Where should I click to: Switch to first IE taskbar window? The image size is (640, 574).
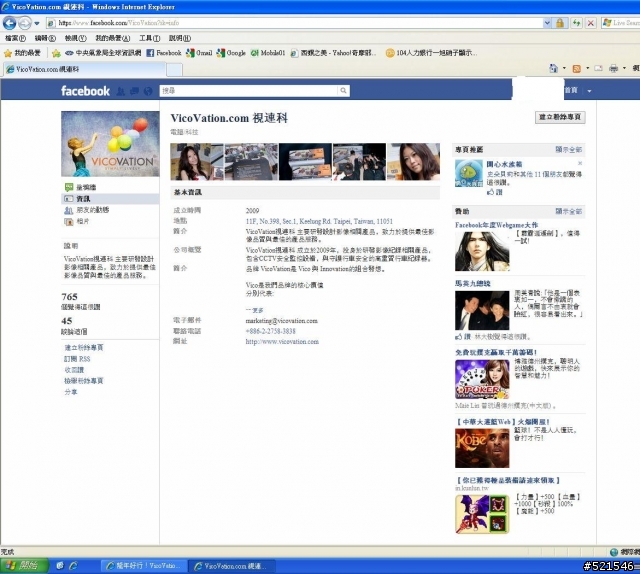click(143, 566)
